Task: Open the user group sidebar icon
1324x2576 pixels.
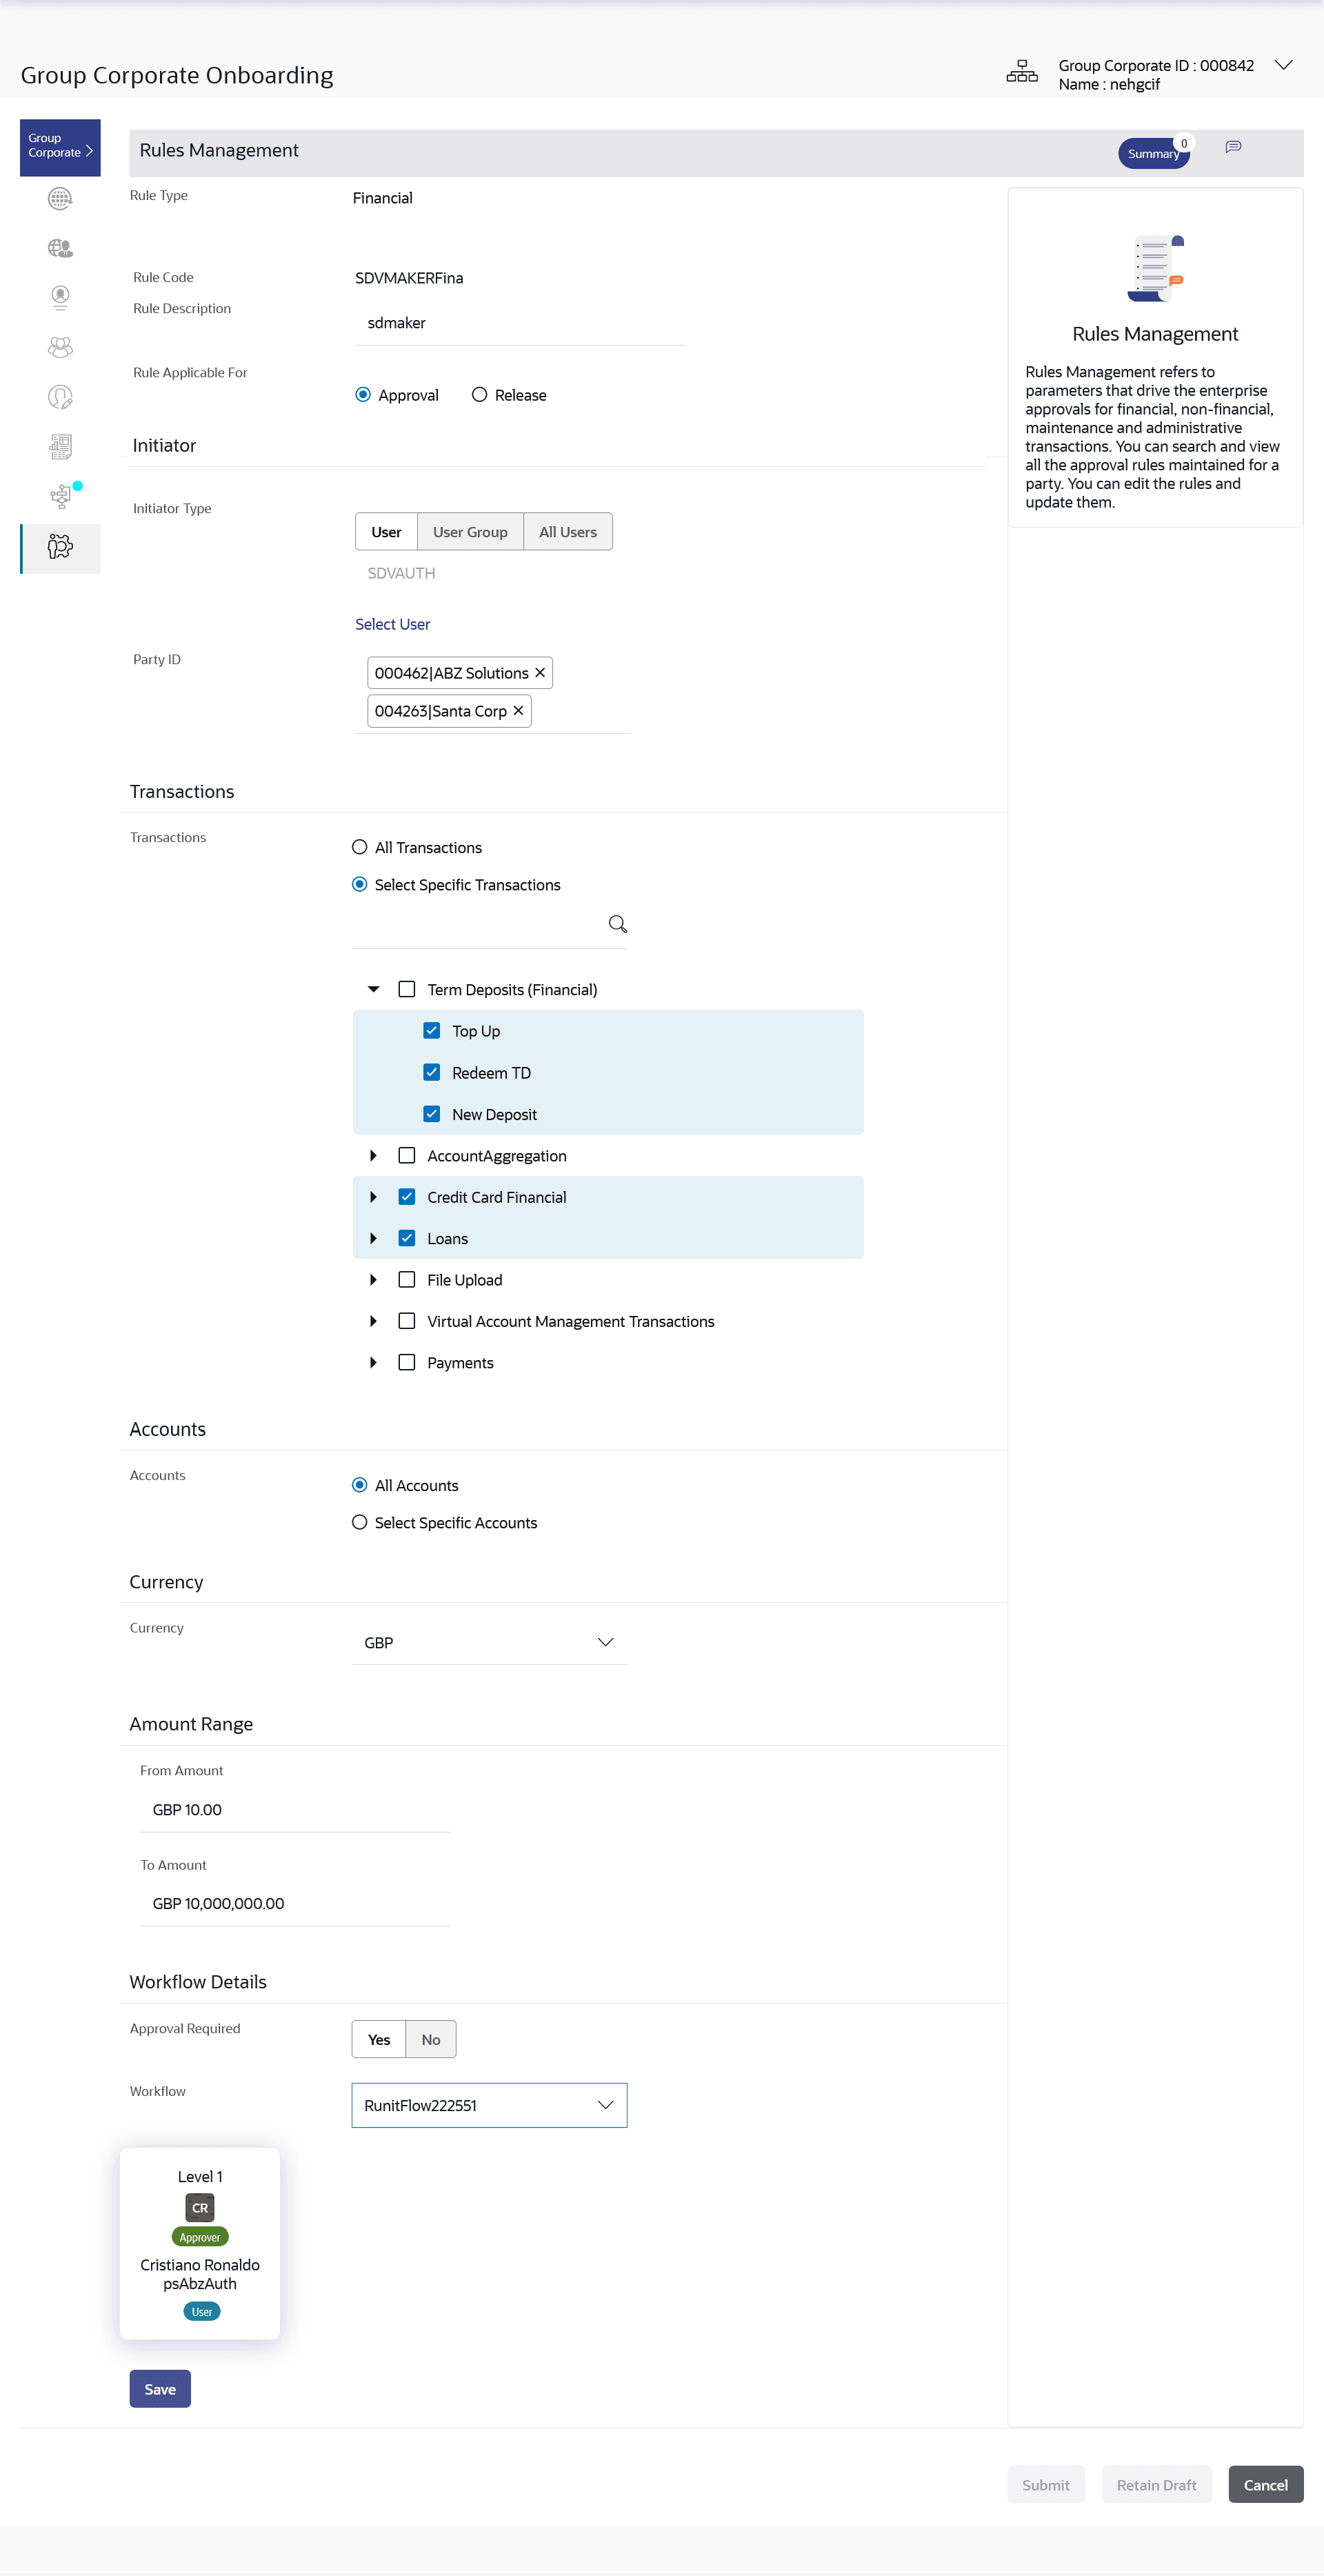Action: [x=60, y=347]
